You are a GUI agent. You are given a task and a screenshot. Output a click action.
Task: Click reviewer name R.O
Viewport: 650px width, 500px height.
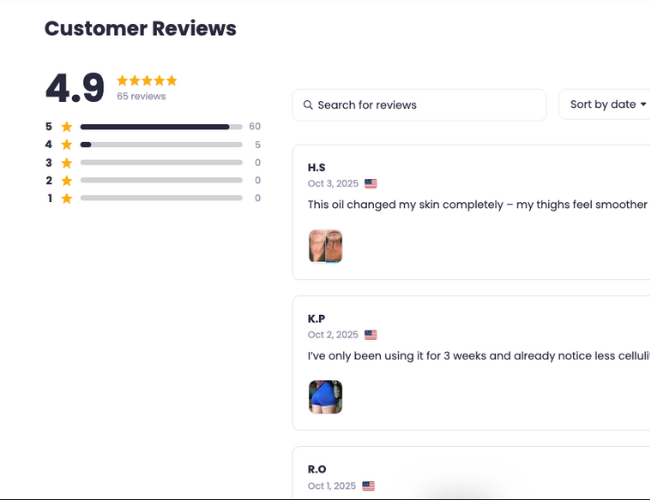pos(317,469)
